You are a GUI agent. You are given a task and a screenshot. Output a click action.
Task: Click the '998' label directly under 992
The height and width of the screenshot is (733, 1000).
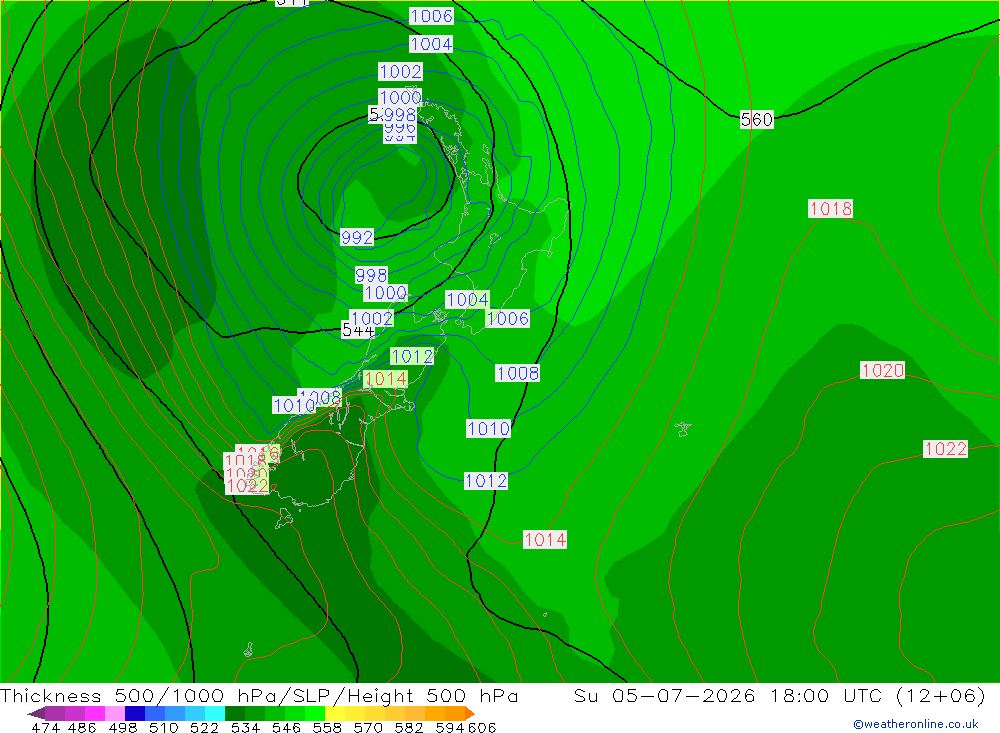pos(371,275)
